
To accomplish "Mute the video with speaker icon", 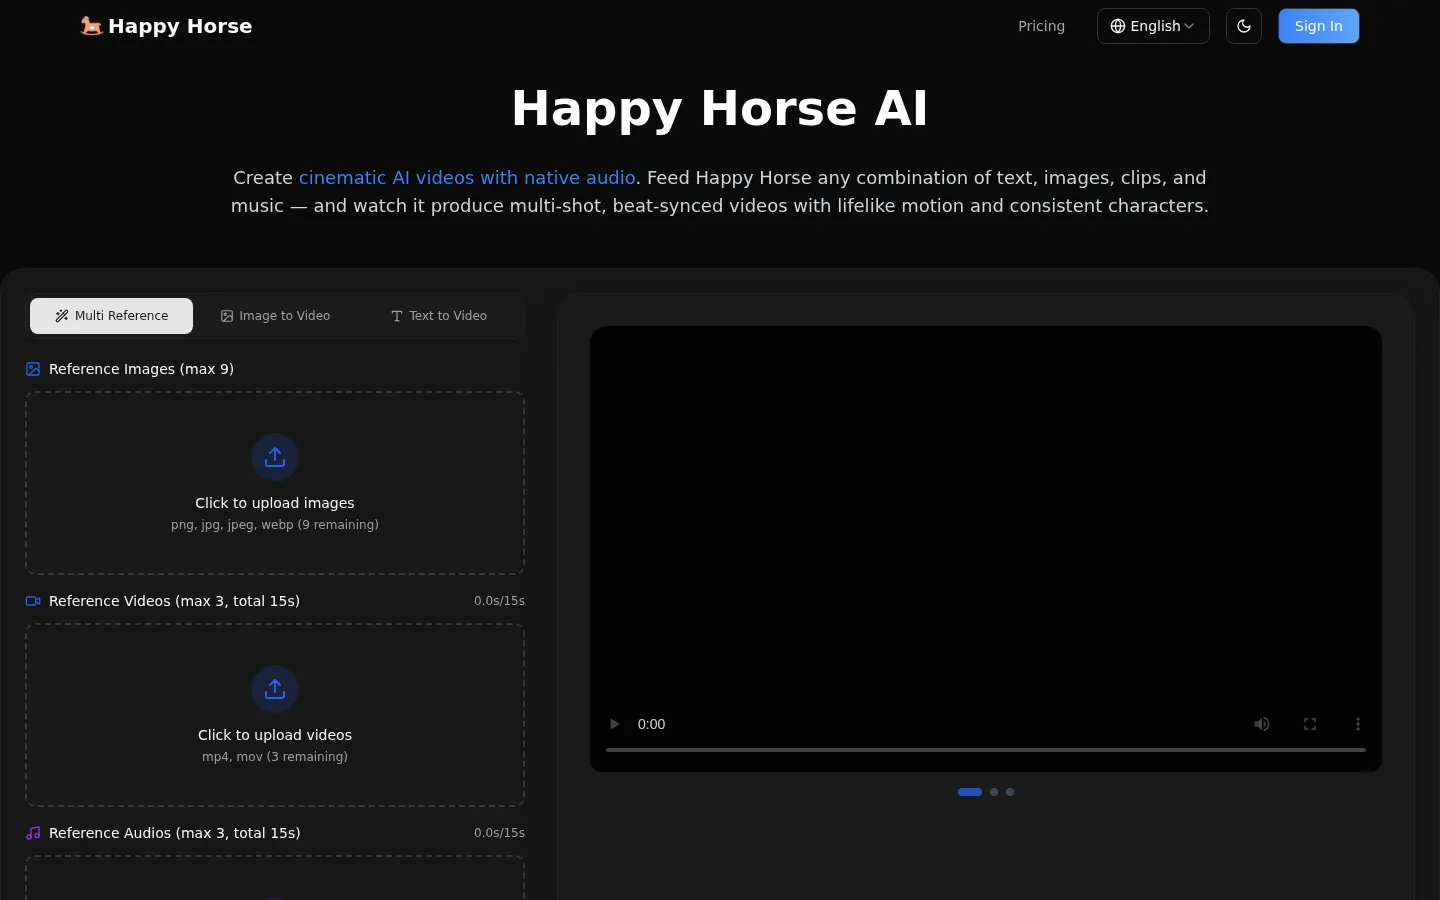I will (x=1262, y=724).
